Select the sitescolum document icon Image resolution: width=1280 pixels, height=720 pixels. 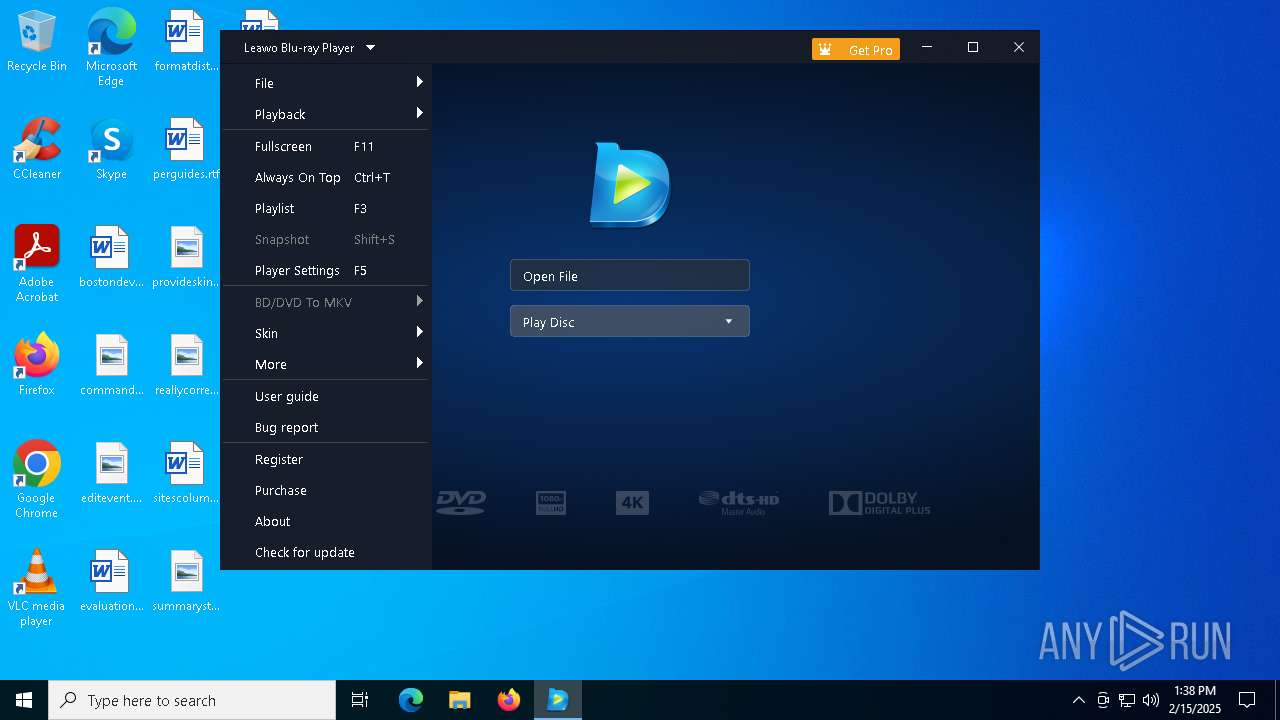[x=186, y=473]
